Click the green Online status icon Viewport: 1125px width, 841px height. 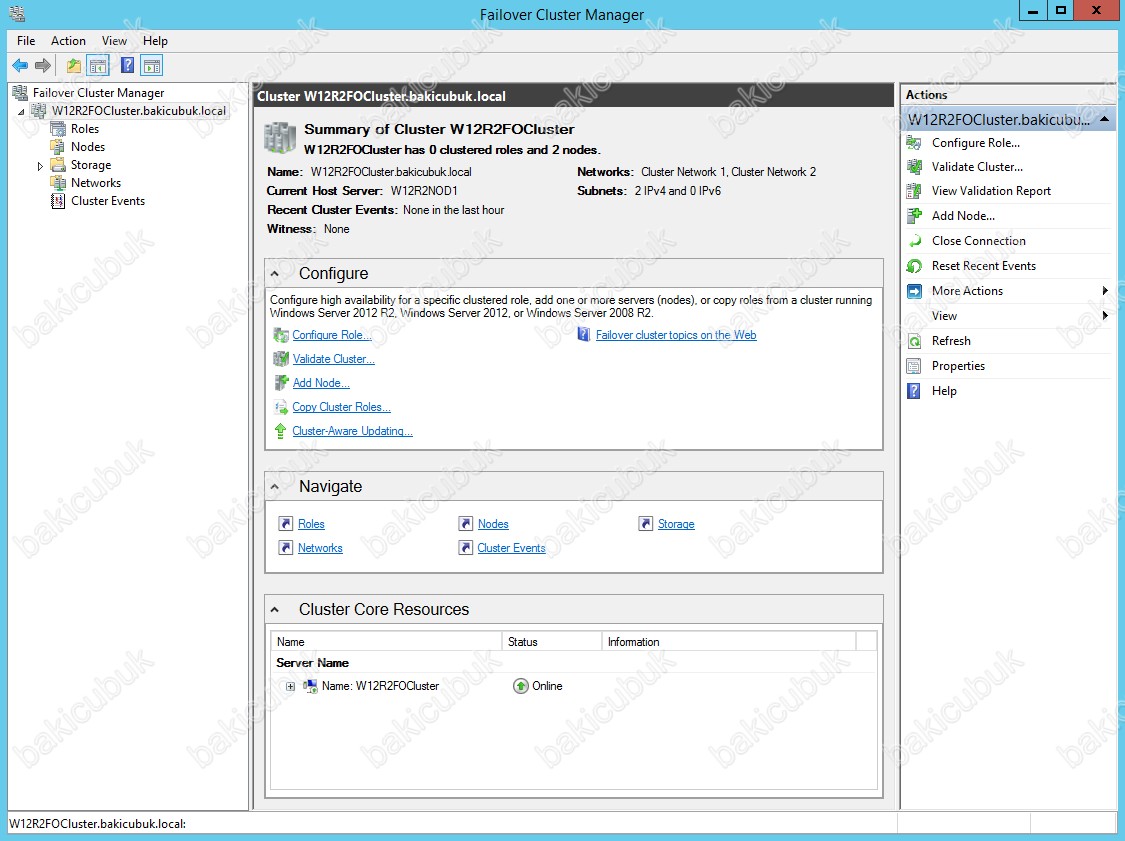click(x=521, y=686)
